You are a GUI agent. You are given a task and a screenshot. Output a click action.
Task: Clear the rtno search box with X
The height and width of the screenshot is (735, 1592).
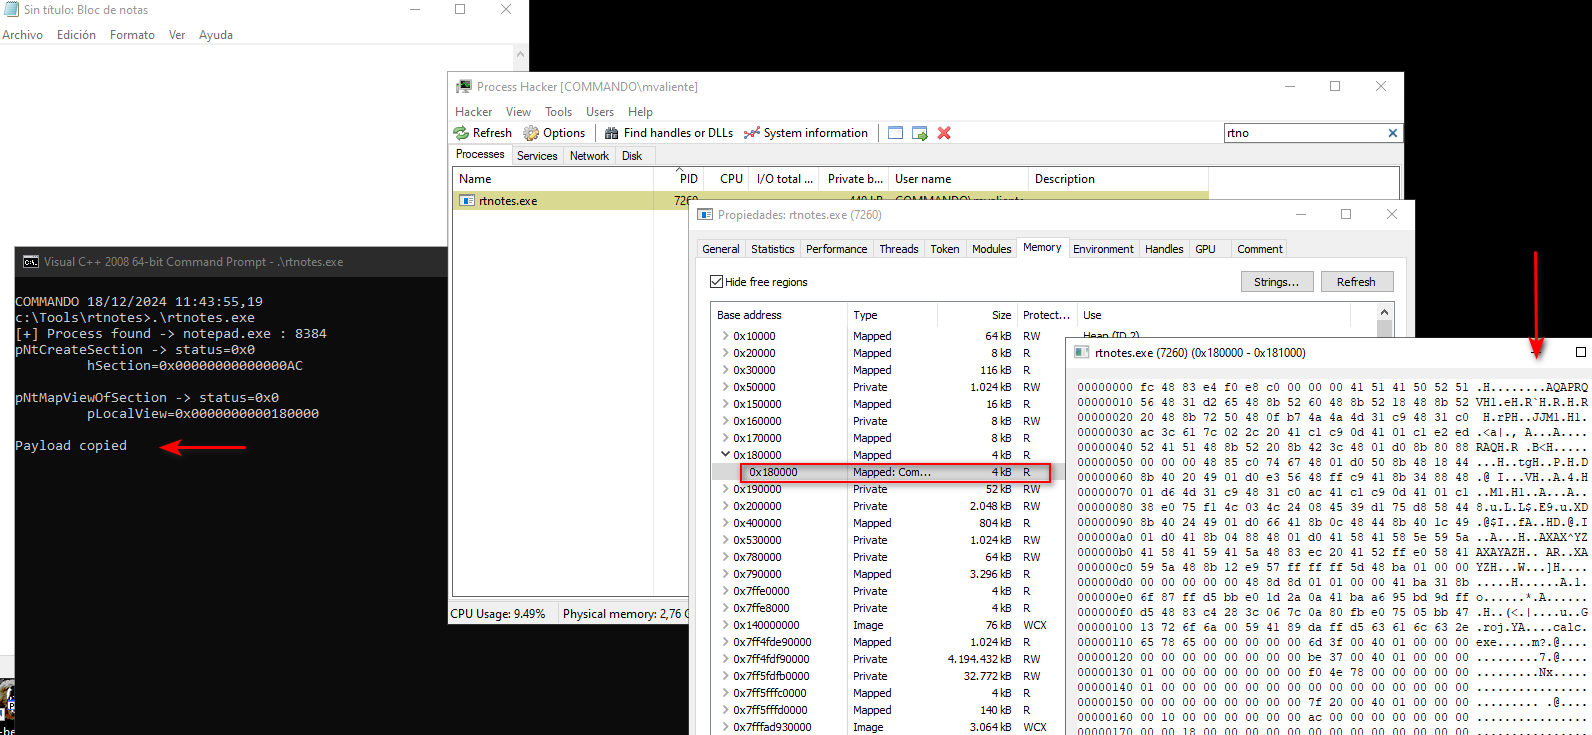point(1392,133)
